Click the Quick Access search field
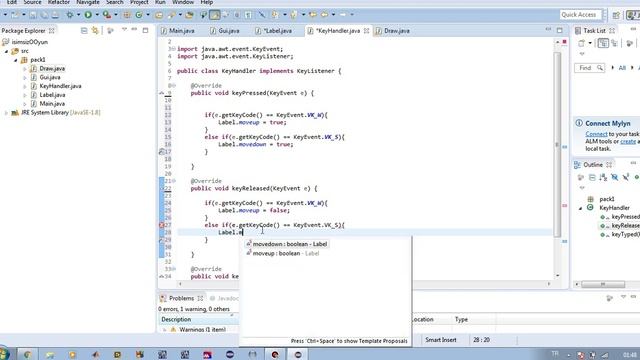 580,15
